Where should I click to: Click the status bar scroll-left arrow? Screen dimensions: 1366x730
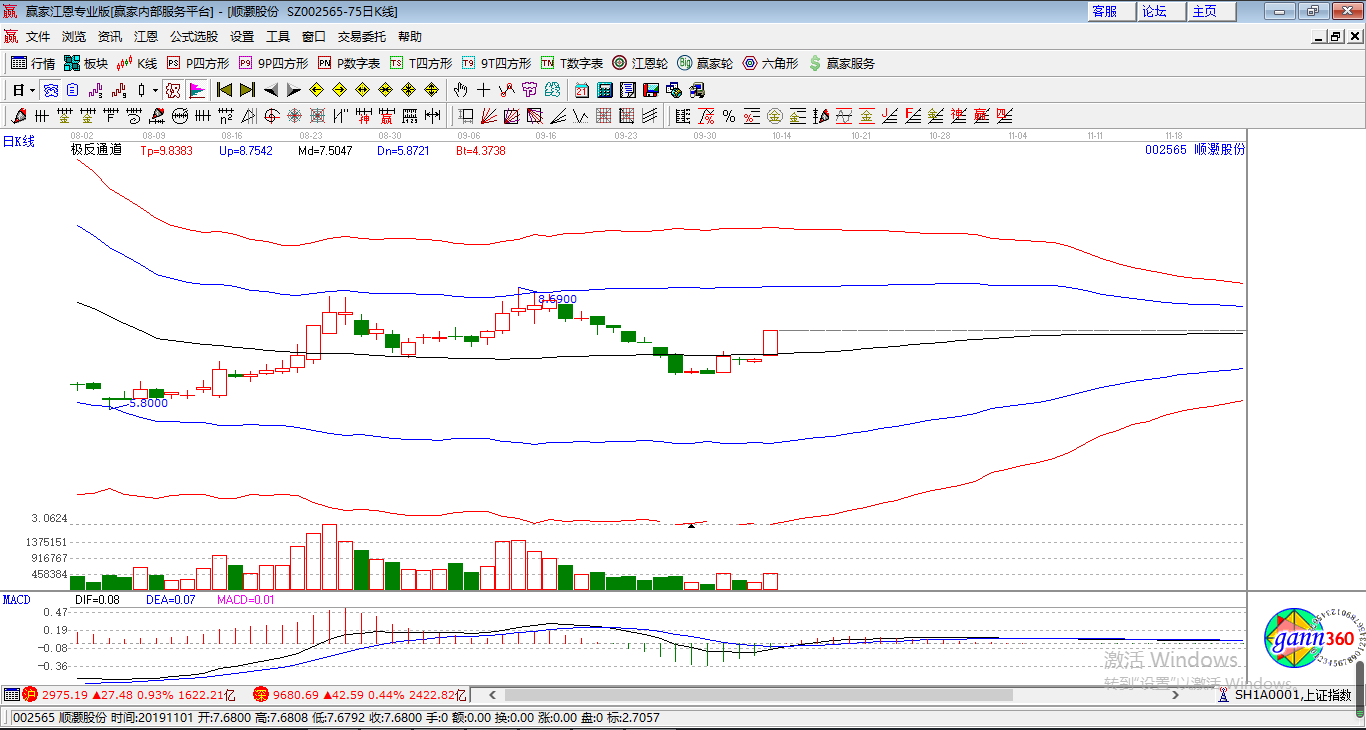click(492, 695)
